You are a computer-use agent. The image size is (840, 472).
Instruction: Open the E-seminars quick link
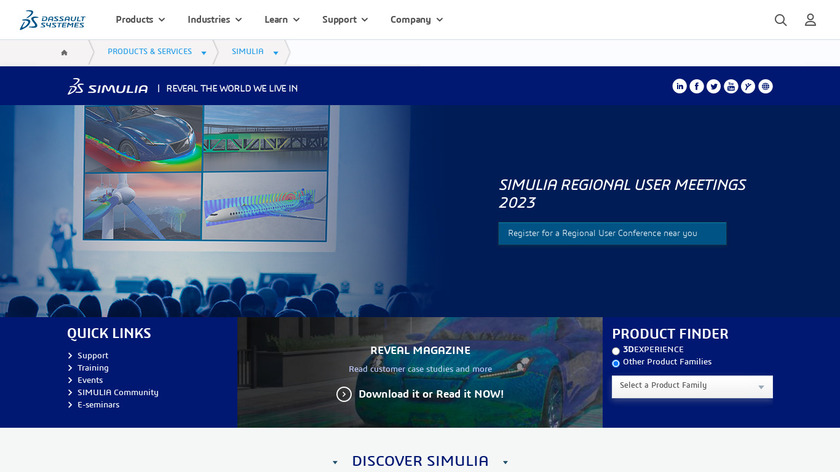(x=99, y=404)
